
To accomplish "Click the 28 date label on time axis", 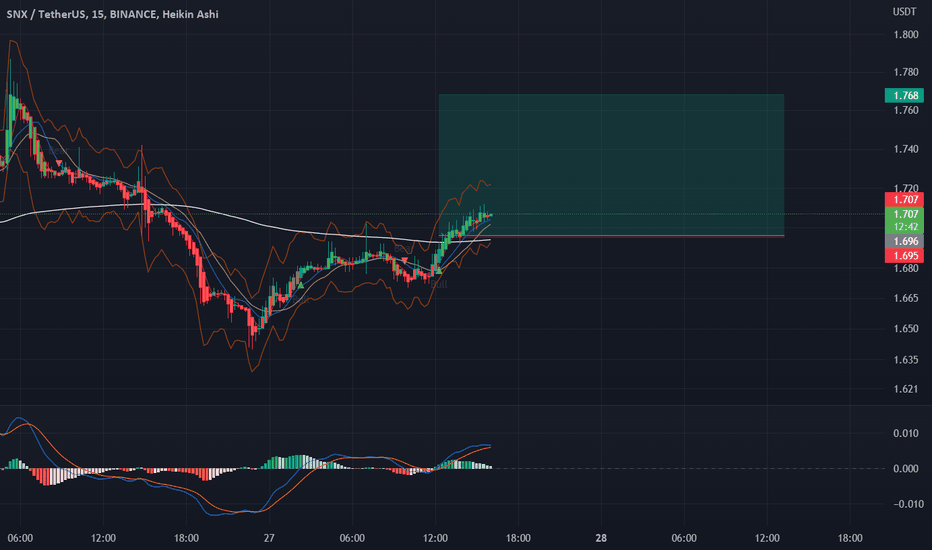I will pyautogui.click(x=601, y=538).
